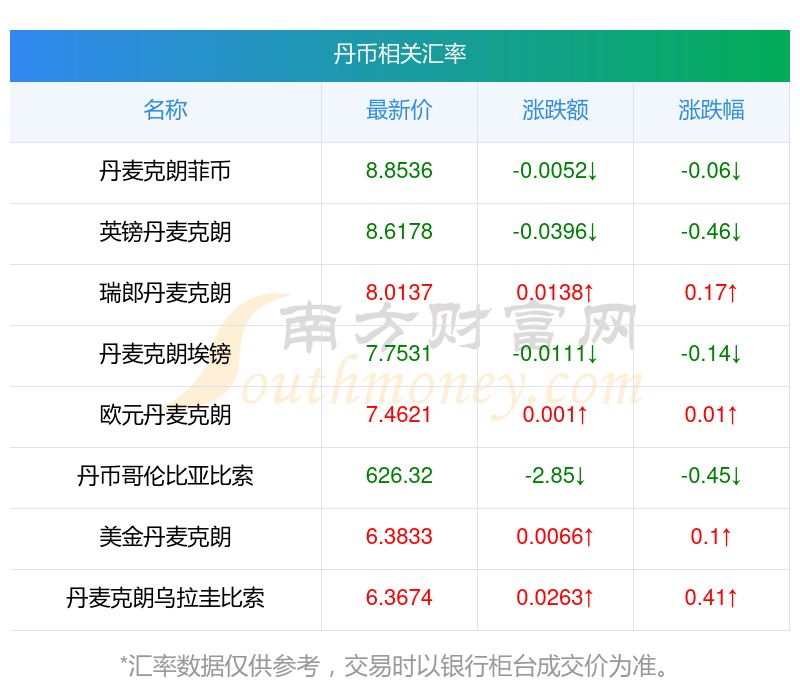
Task: Select the 涨跌幅 column header
Action: [x=711, y=110]
